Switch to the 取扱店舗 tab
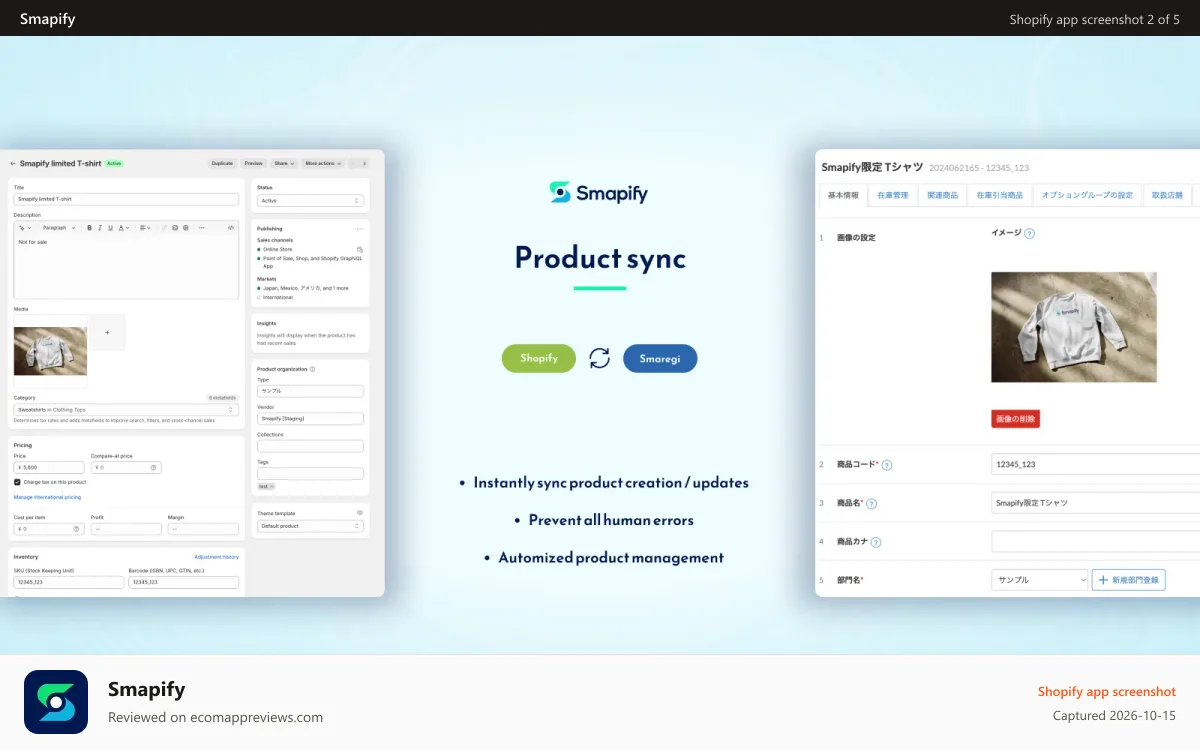 coord(1167,195)
